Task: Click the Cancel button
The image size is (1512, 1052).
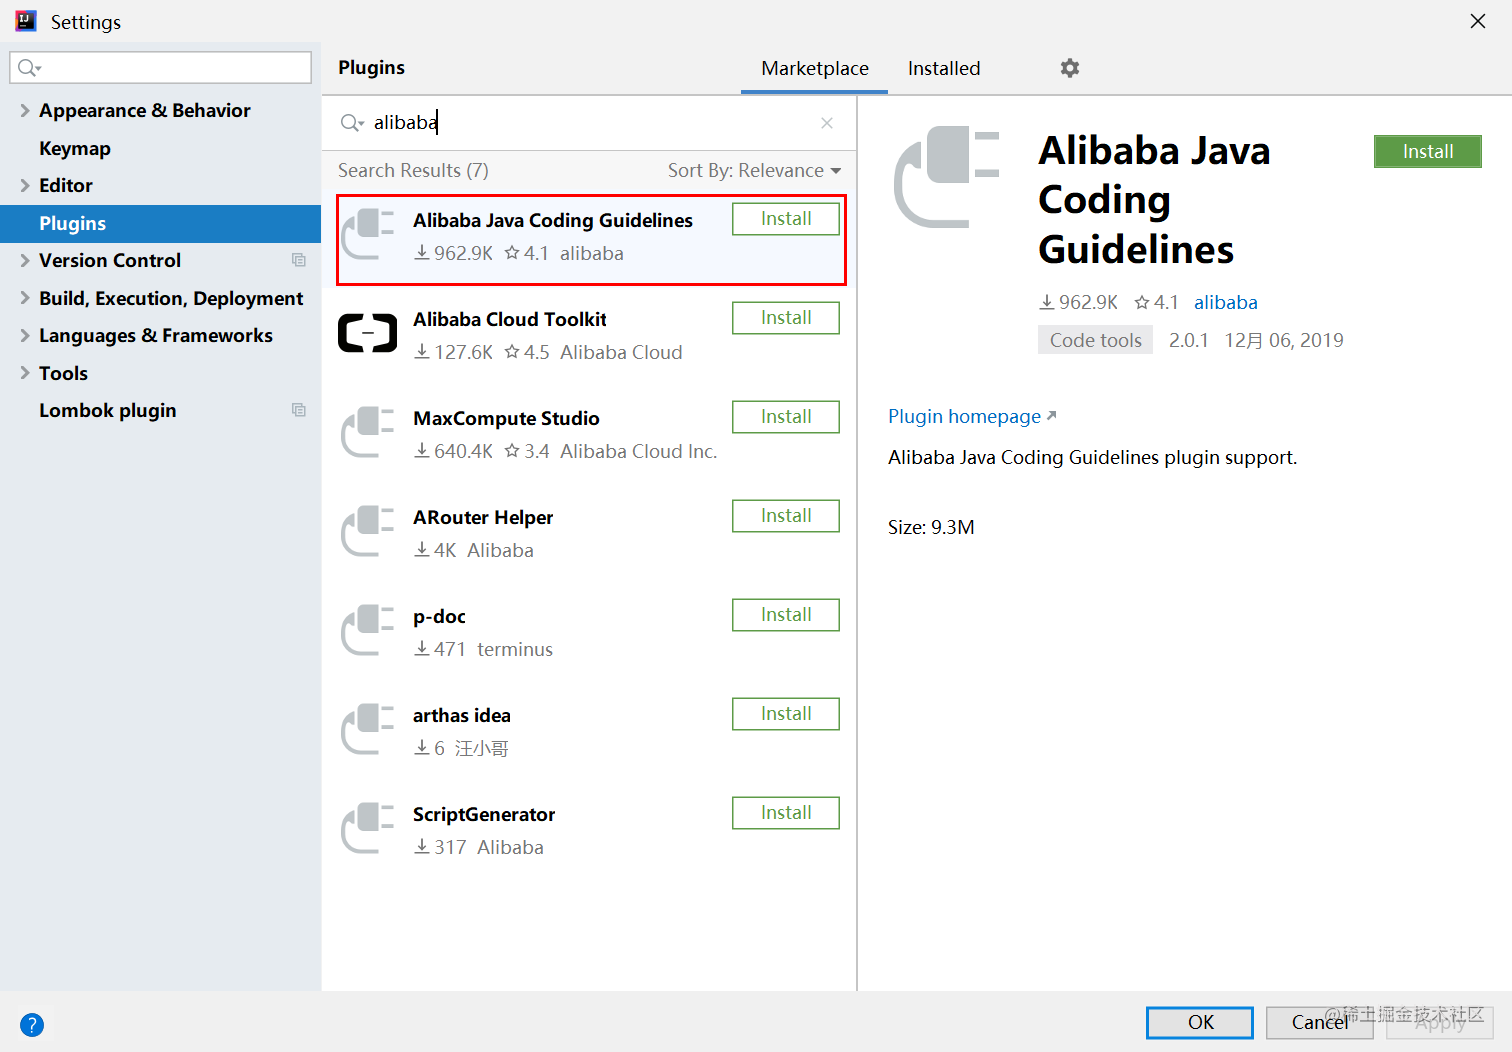Action: tap(1320, 1022)
